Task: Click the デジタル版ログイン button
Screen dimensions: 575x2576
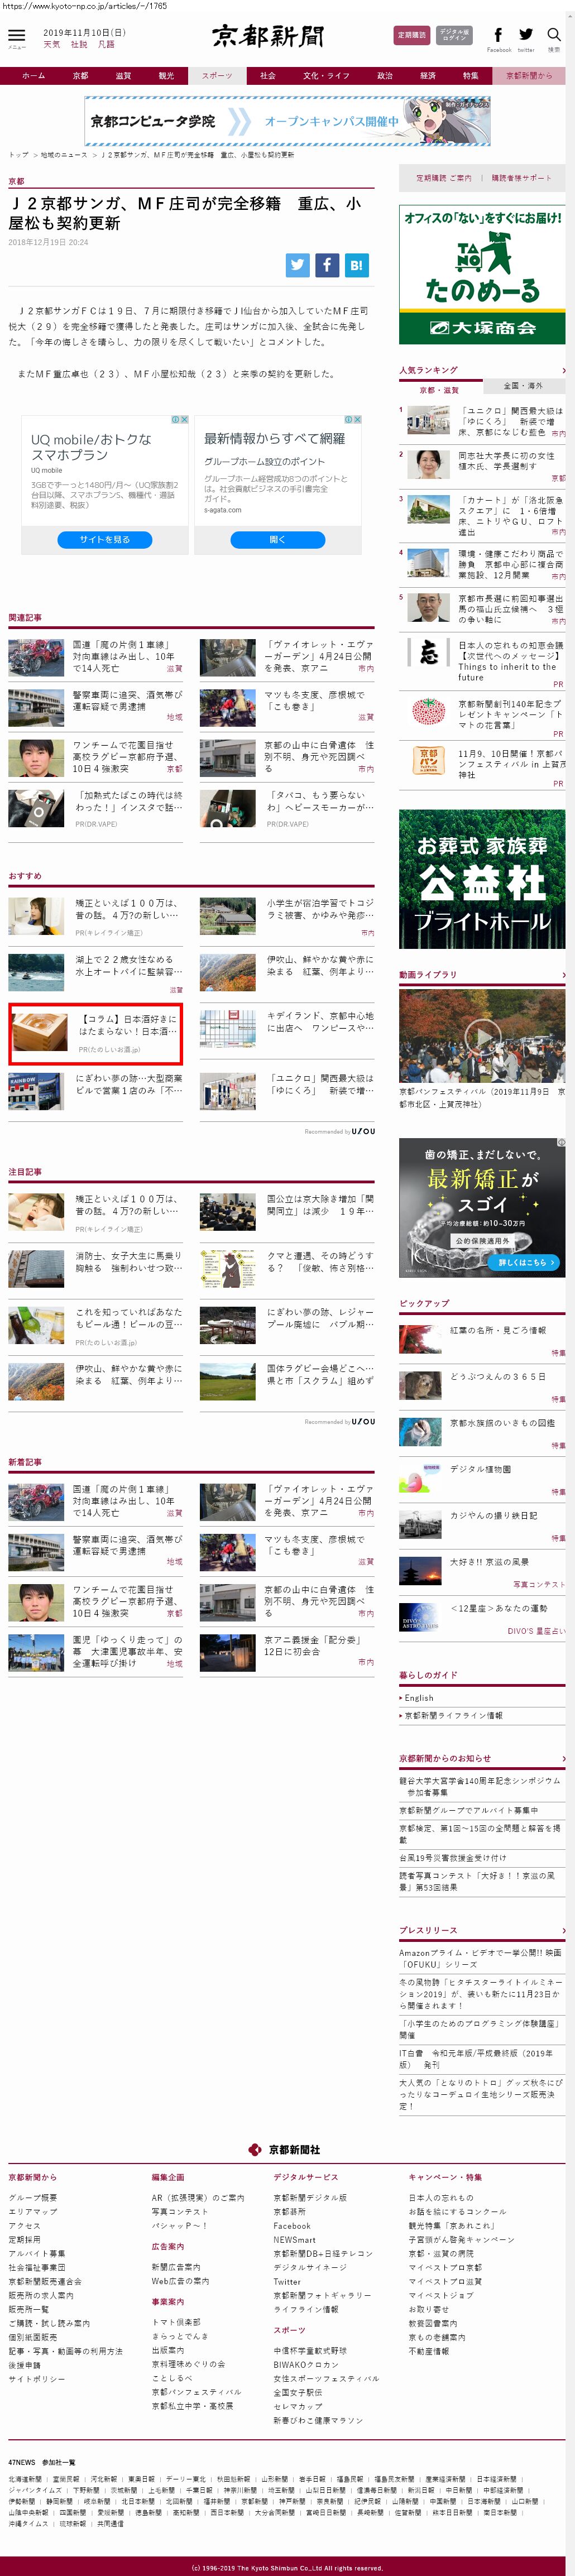Action: [454, 35]
